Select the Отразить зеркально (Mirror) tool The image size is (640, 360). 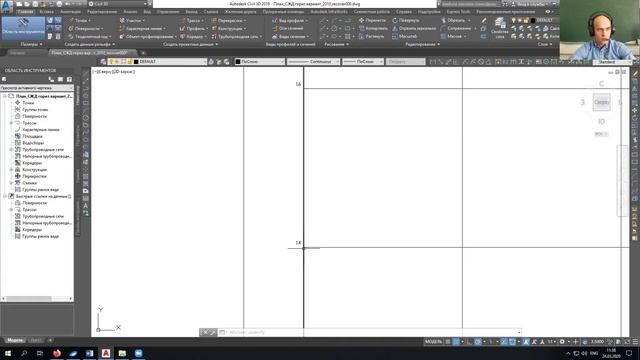(x=413, y=28)
